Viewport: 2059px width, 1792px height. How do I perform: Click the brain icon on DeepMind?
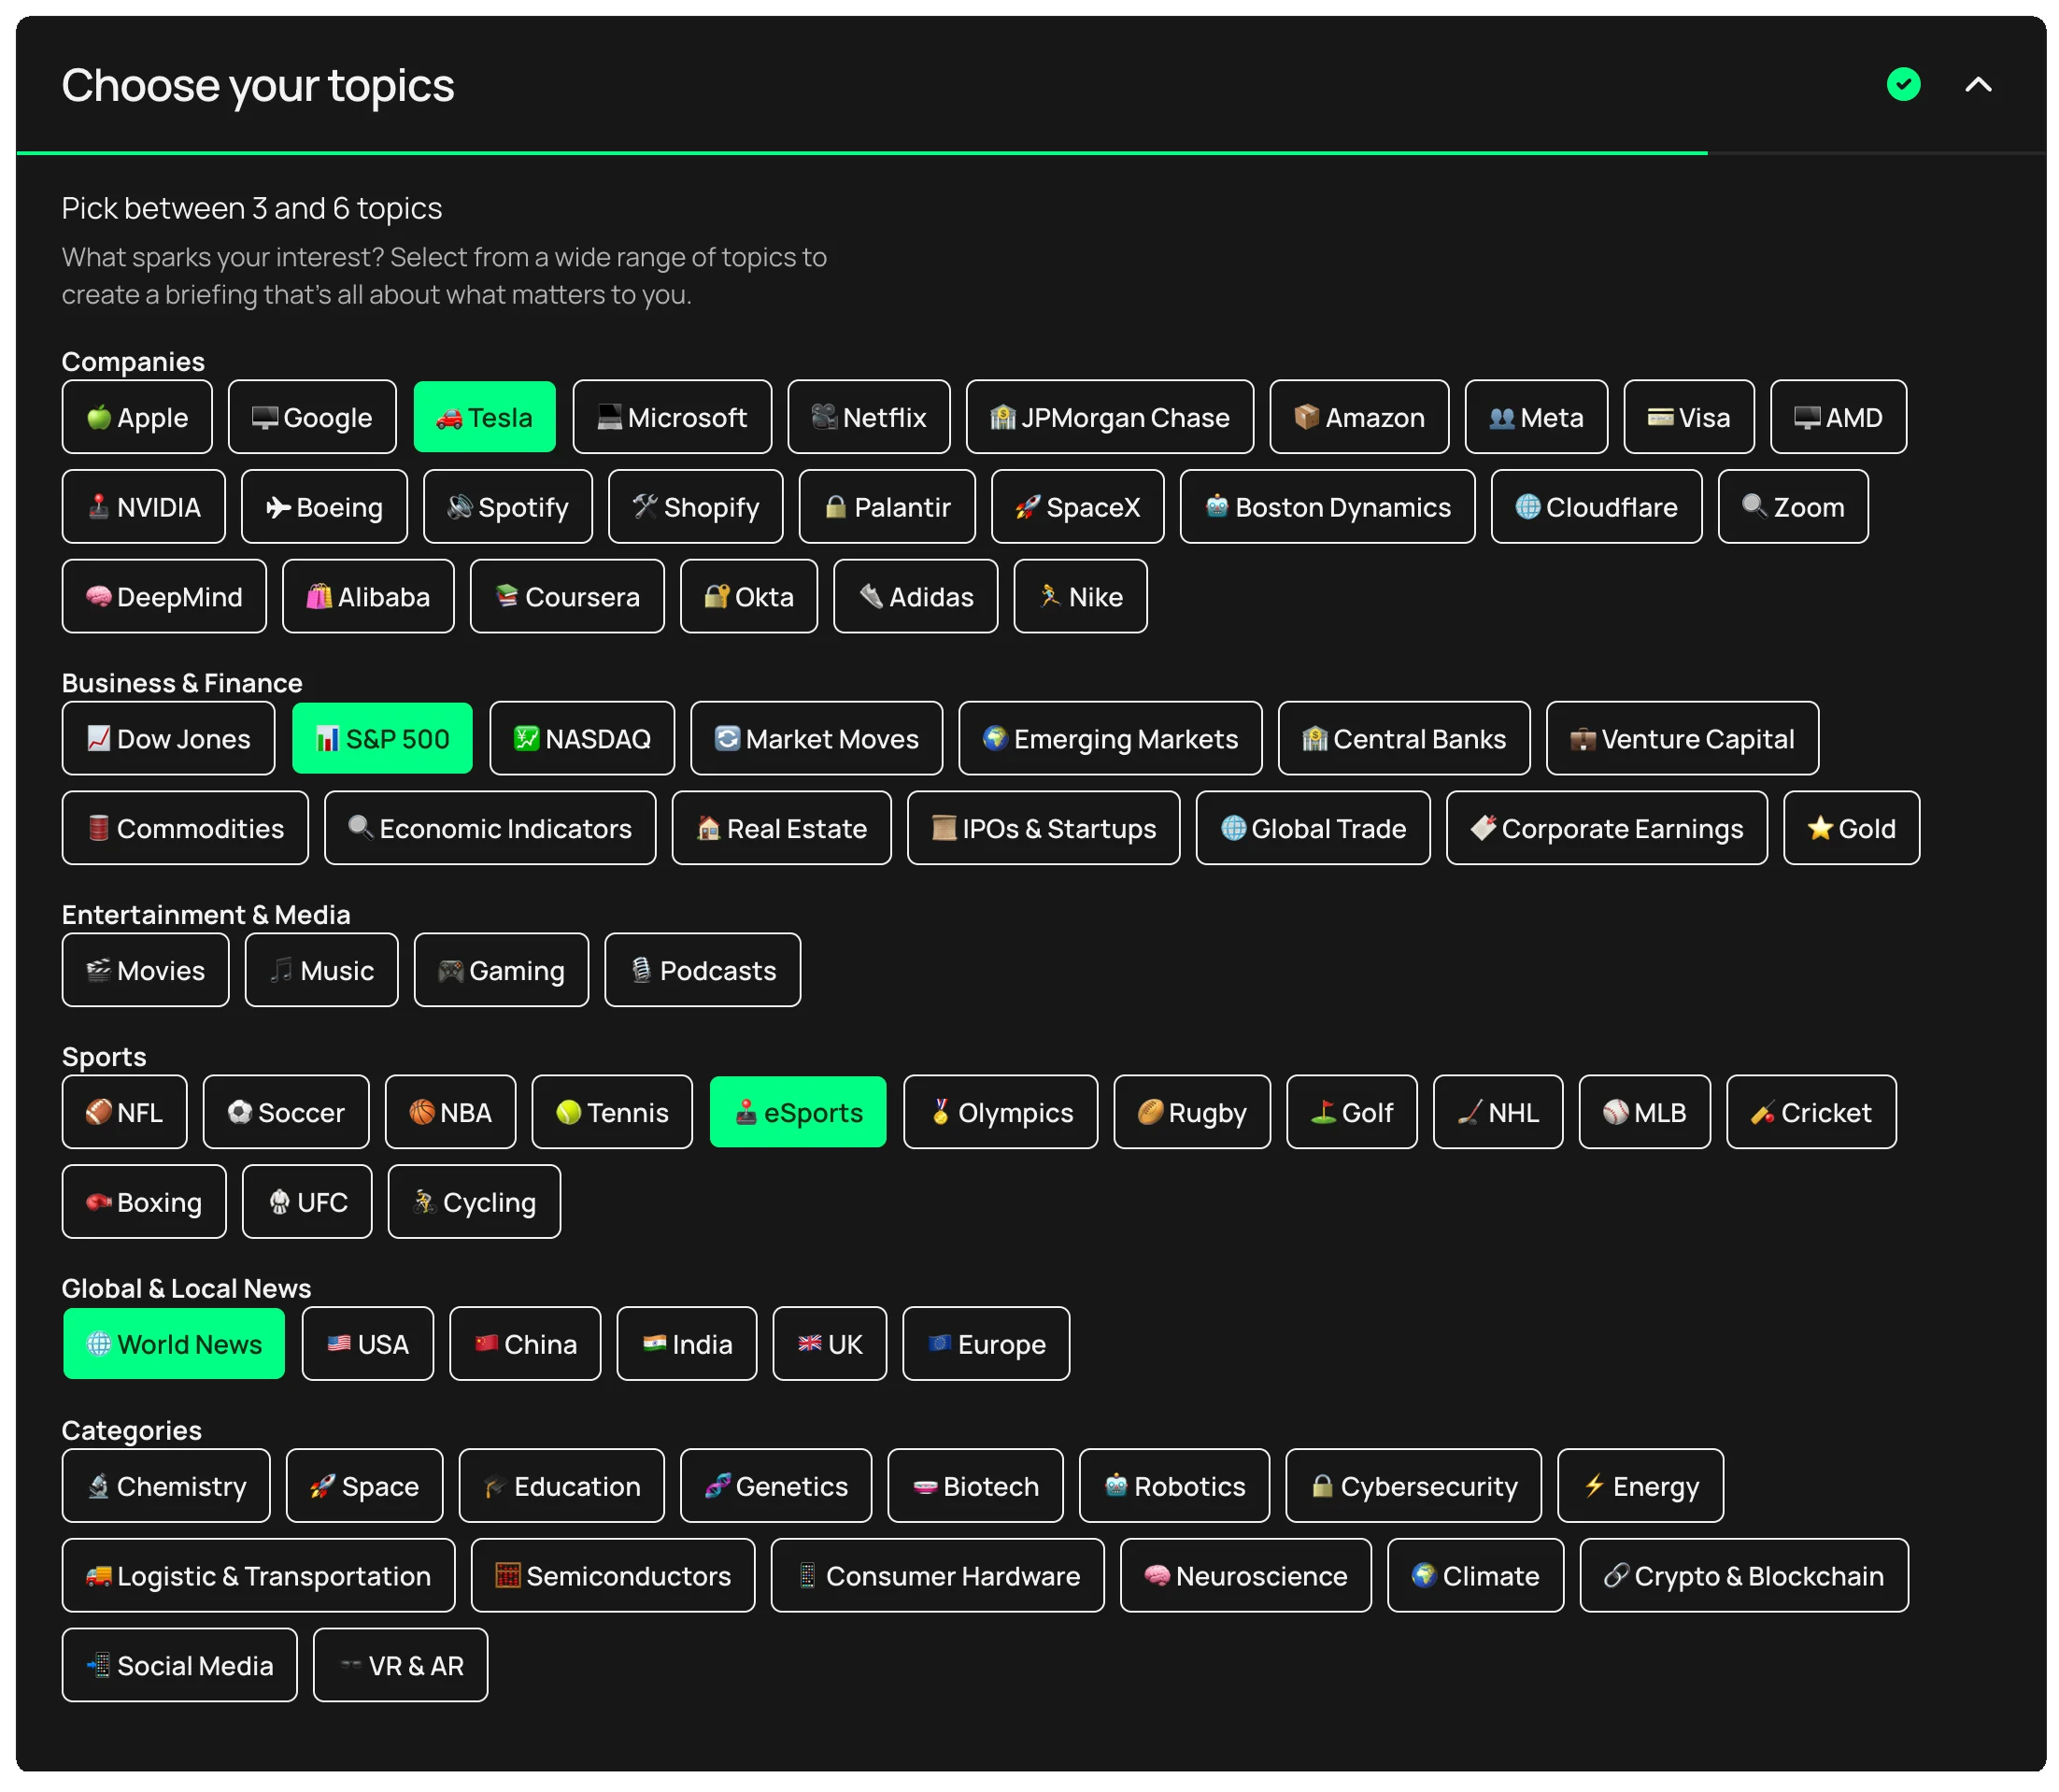click(x=98, y=596)
